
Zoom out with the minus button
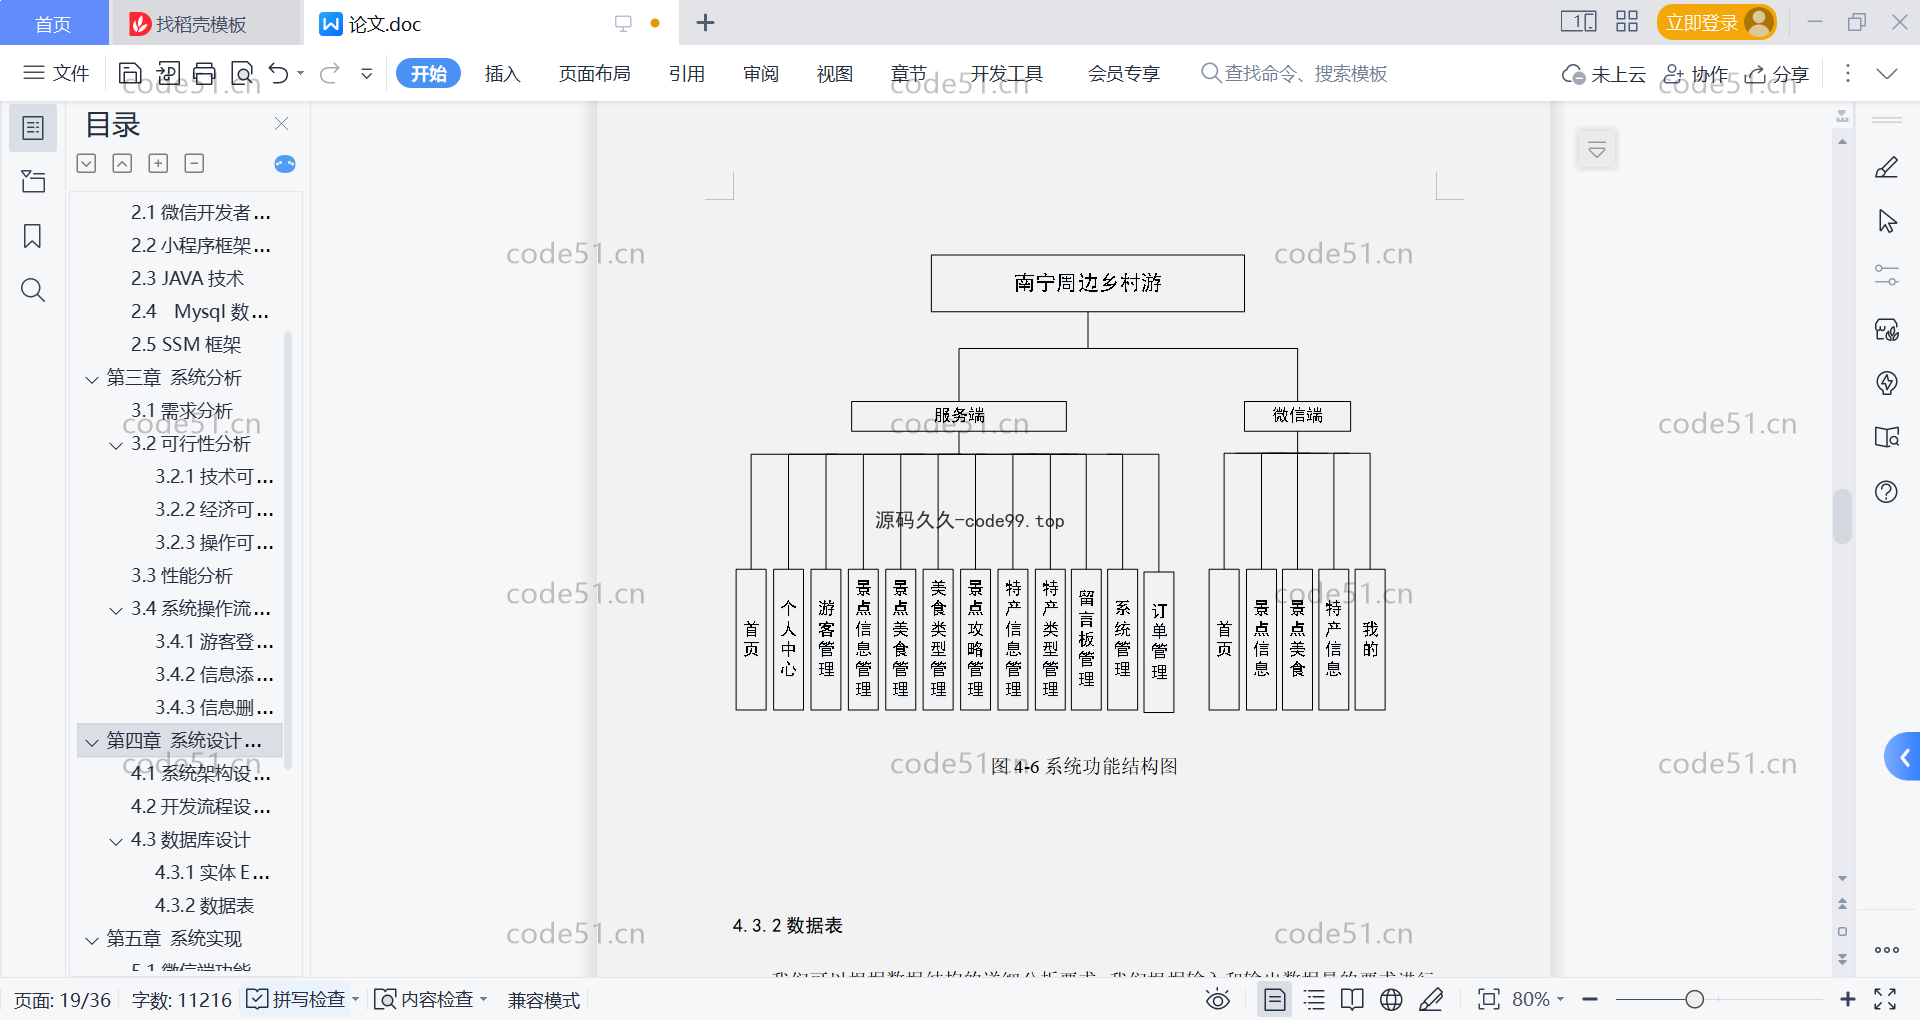pos(1590,1000)
